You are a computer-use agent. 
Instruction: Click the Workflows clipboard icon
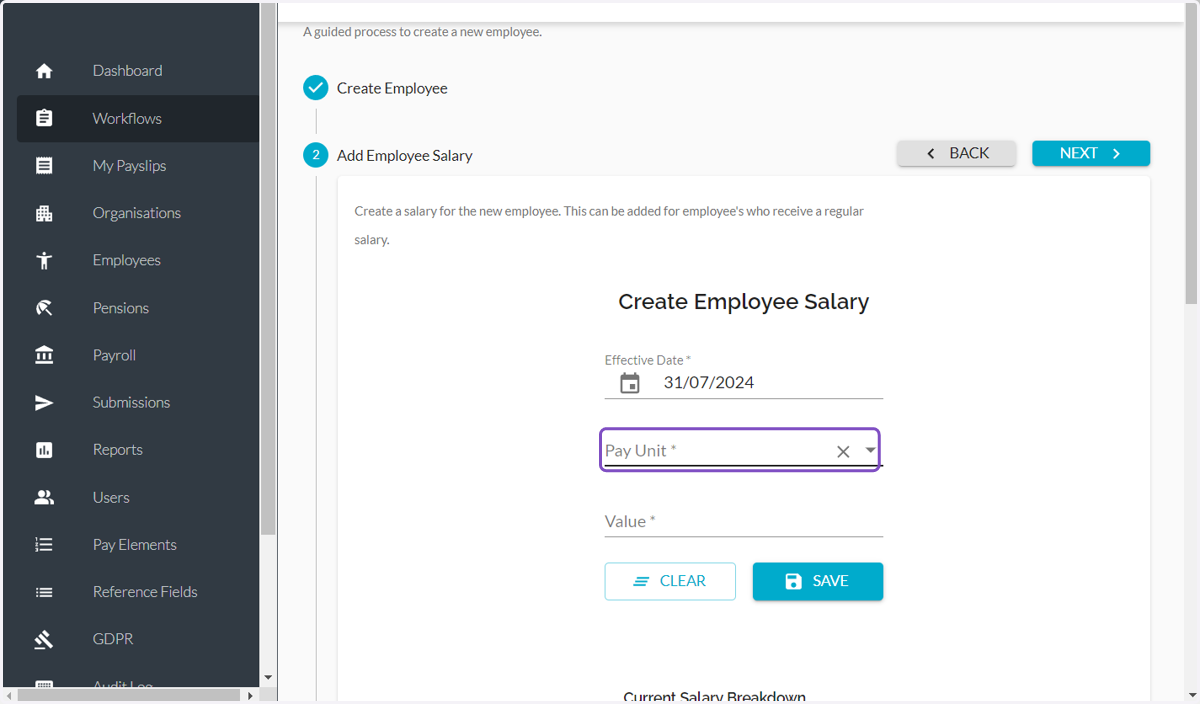[x=44, y=118]
